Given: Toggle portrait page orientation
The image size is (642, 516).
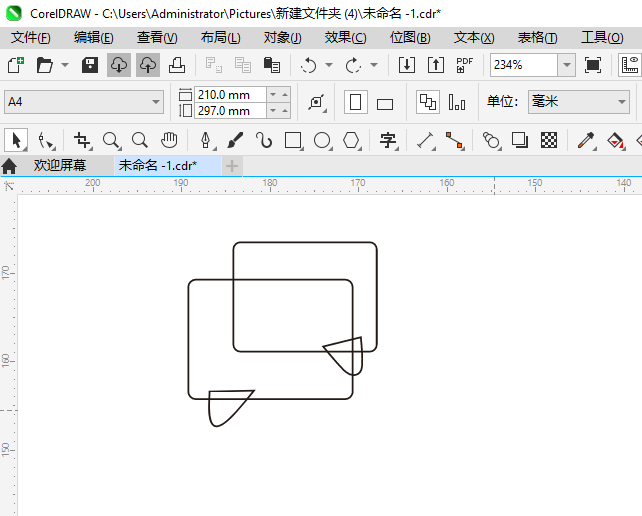Looking at the screenshot, I should click(x=355, y=102).
